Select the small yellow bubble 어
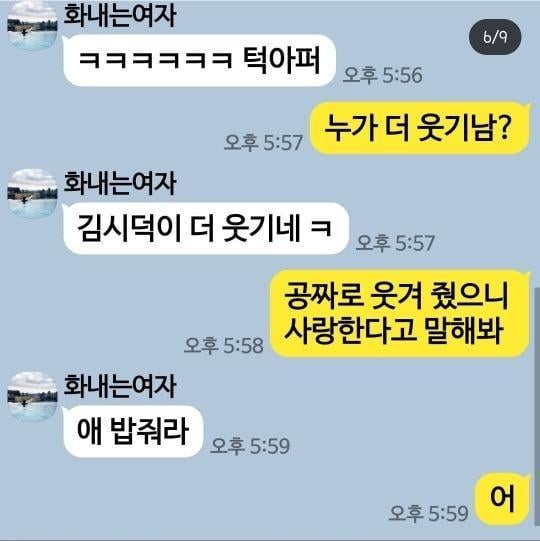 coord(502,499)
